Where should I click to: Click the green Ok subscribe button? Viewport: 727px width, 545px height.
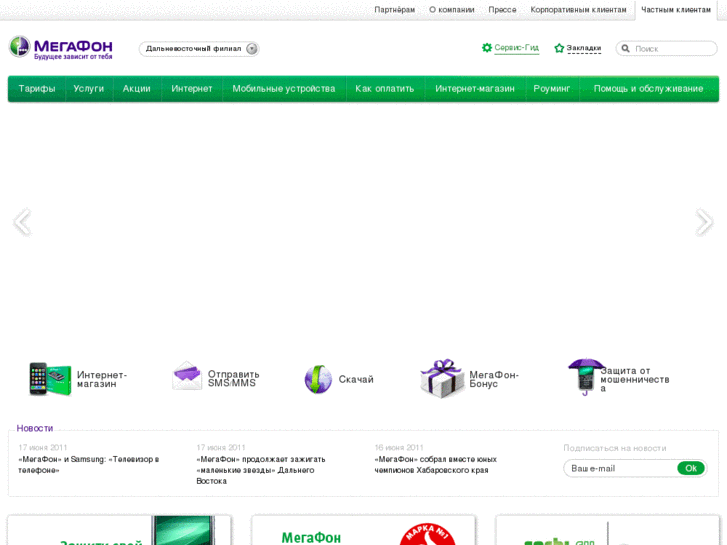coord(691,468)
